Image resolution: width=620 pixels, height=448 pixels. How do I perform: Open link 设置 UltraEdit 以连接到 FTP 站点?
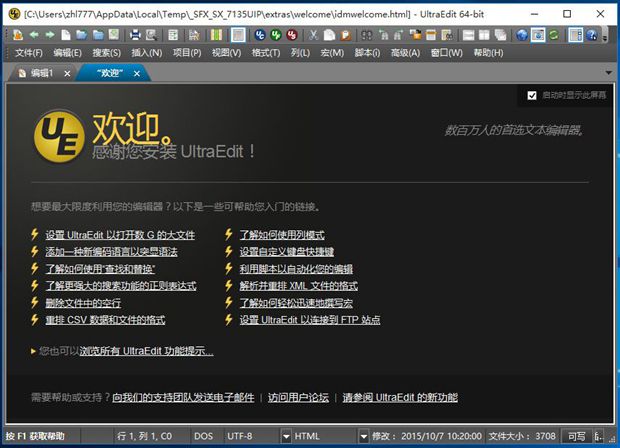click(x=310, y=320)
